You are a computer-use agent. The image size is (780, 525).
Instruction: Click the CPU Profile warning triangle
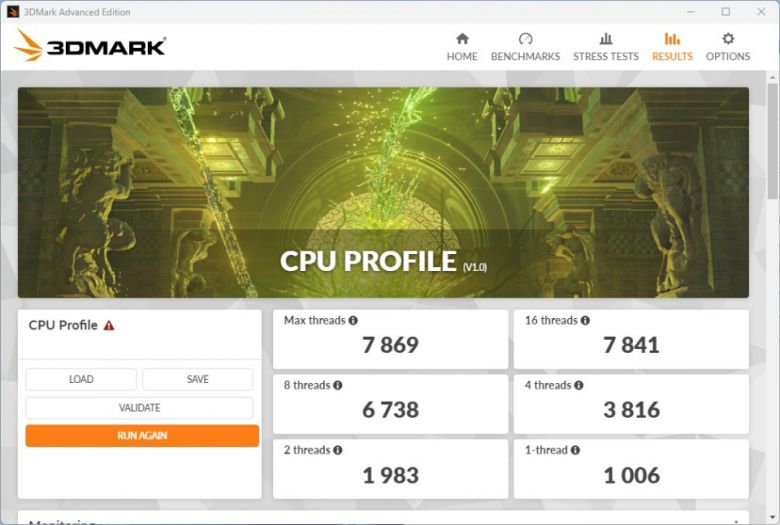[x=109, y=325]
